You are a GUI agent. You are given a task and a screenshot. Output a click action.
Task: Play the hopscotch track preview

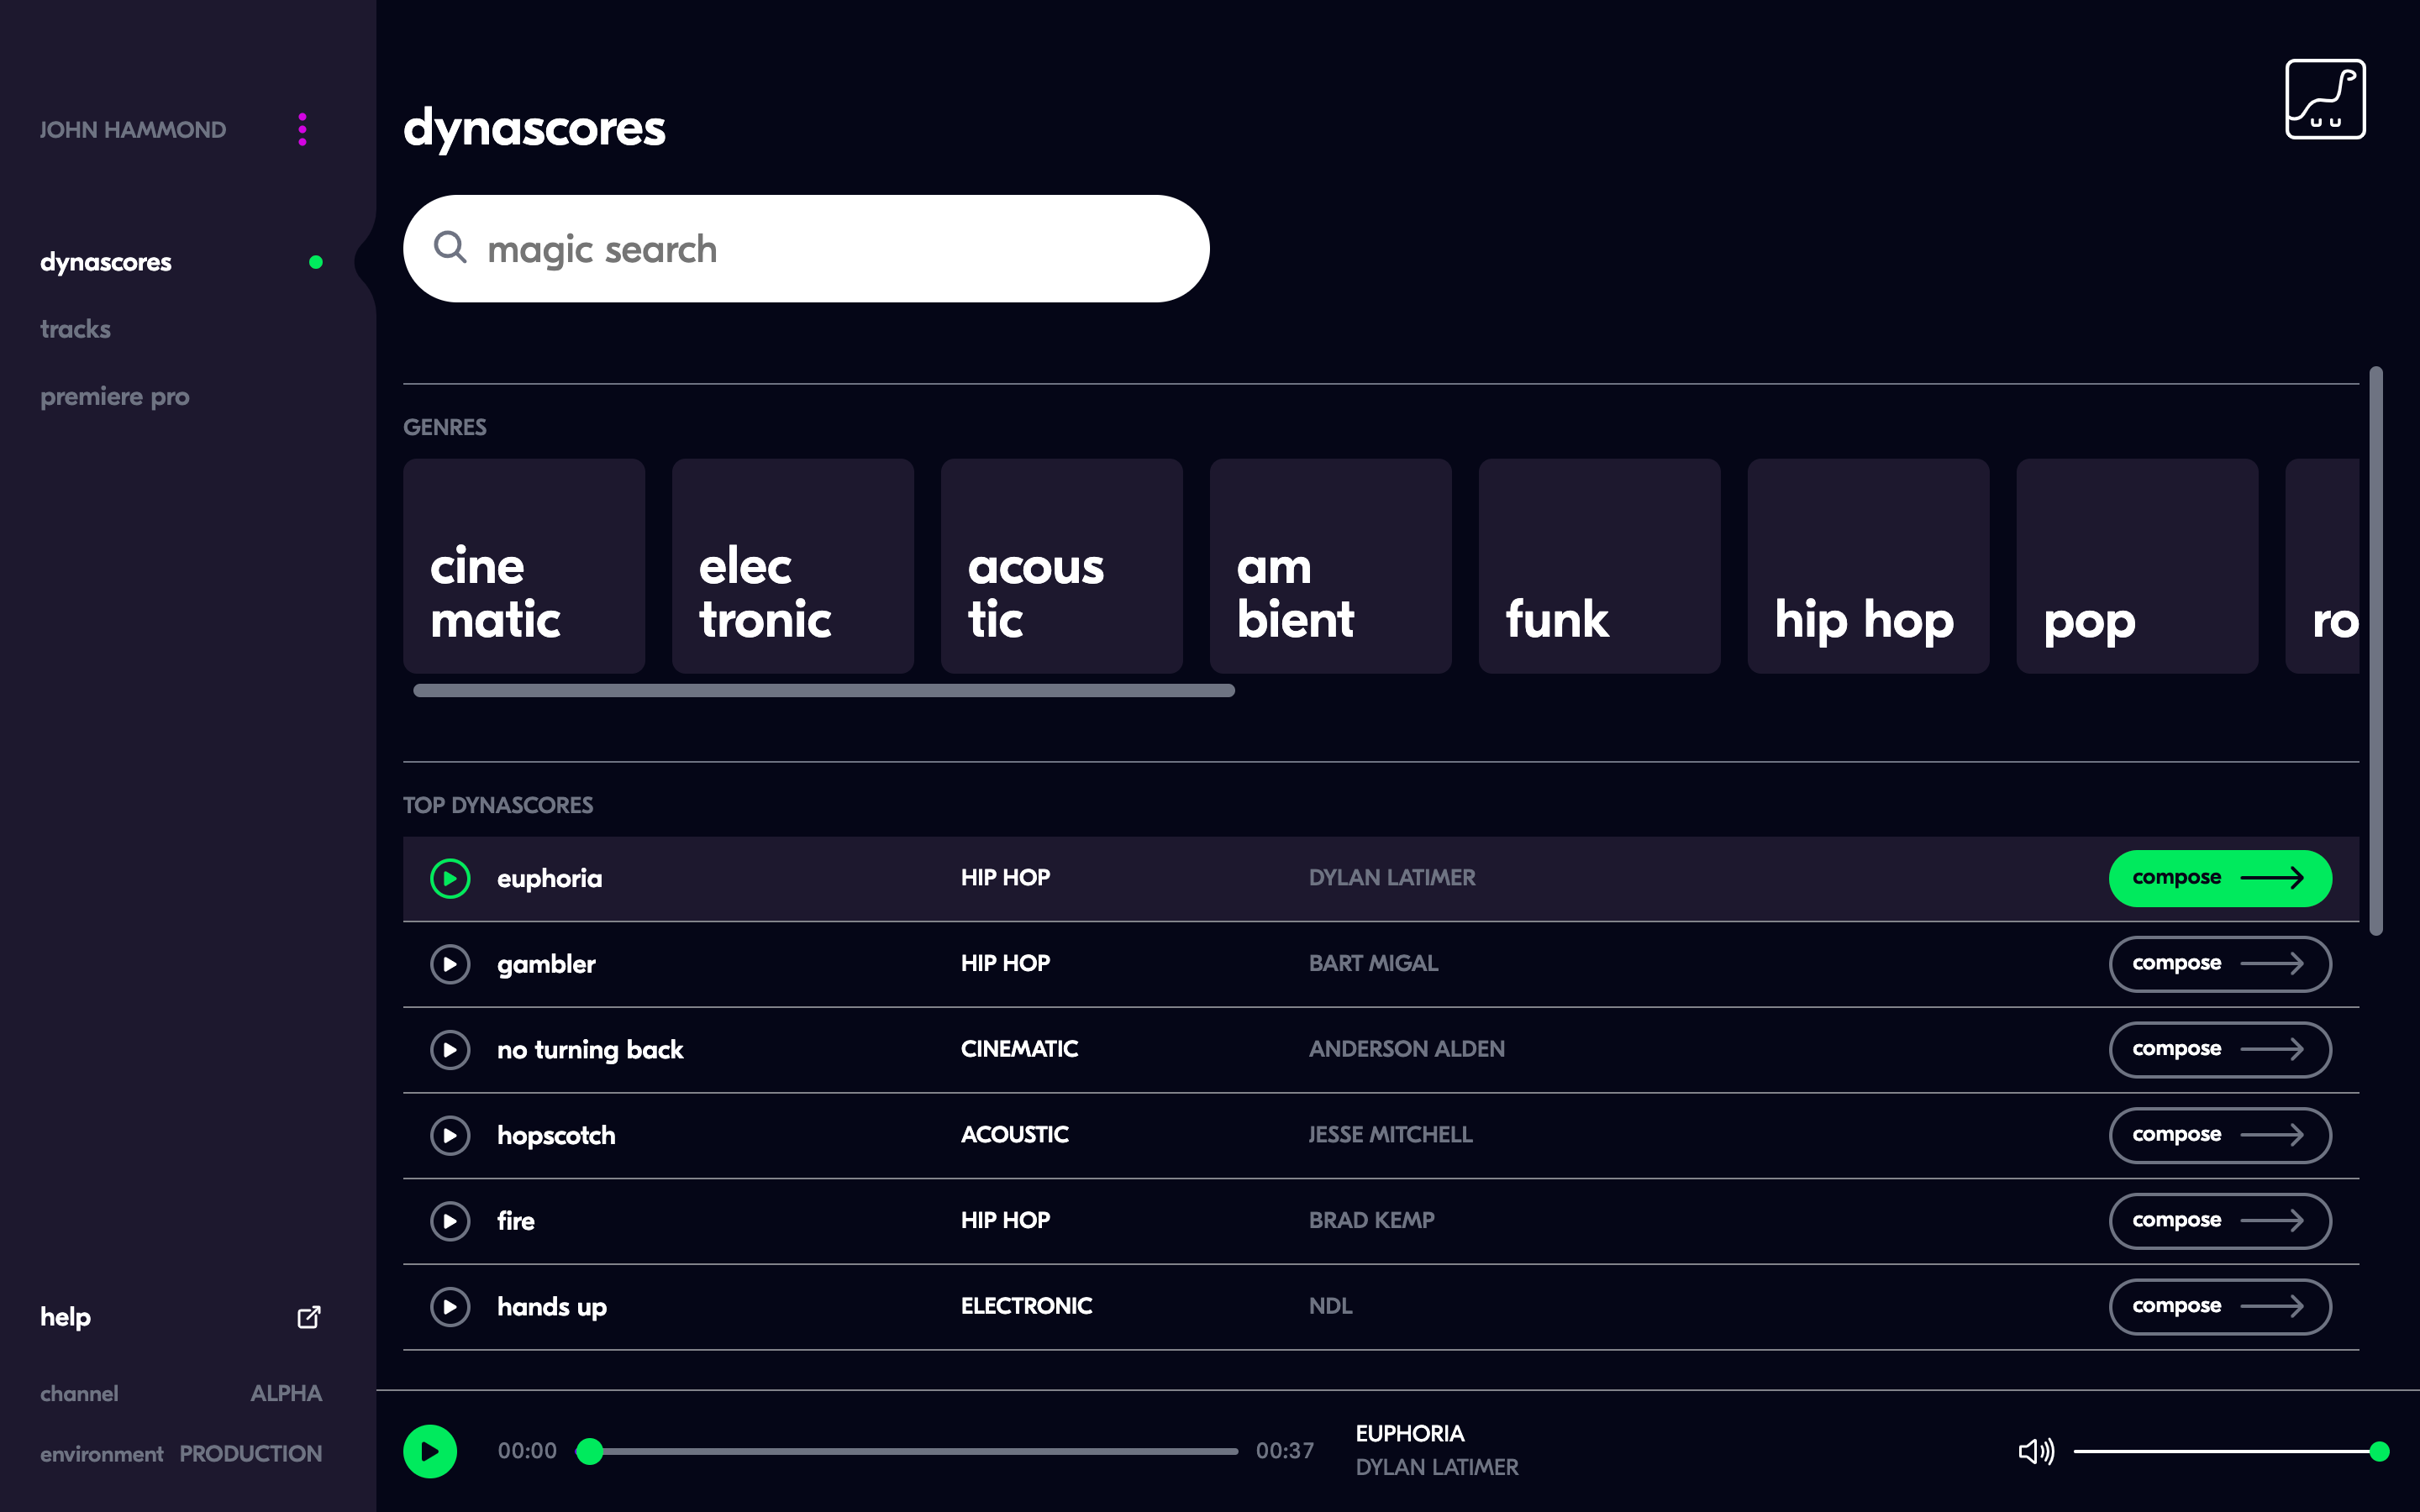pos(450,1135)
